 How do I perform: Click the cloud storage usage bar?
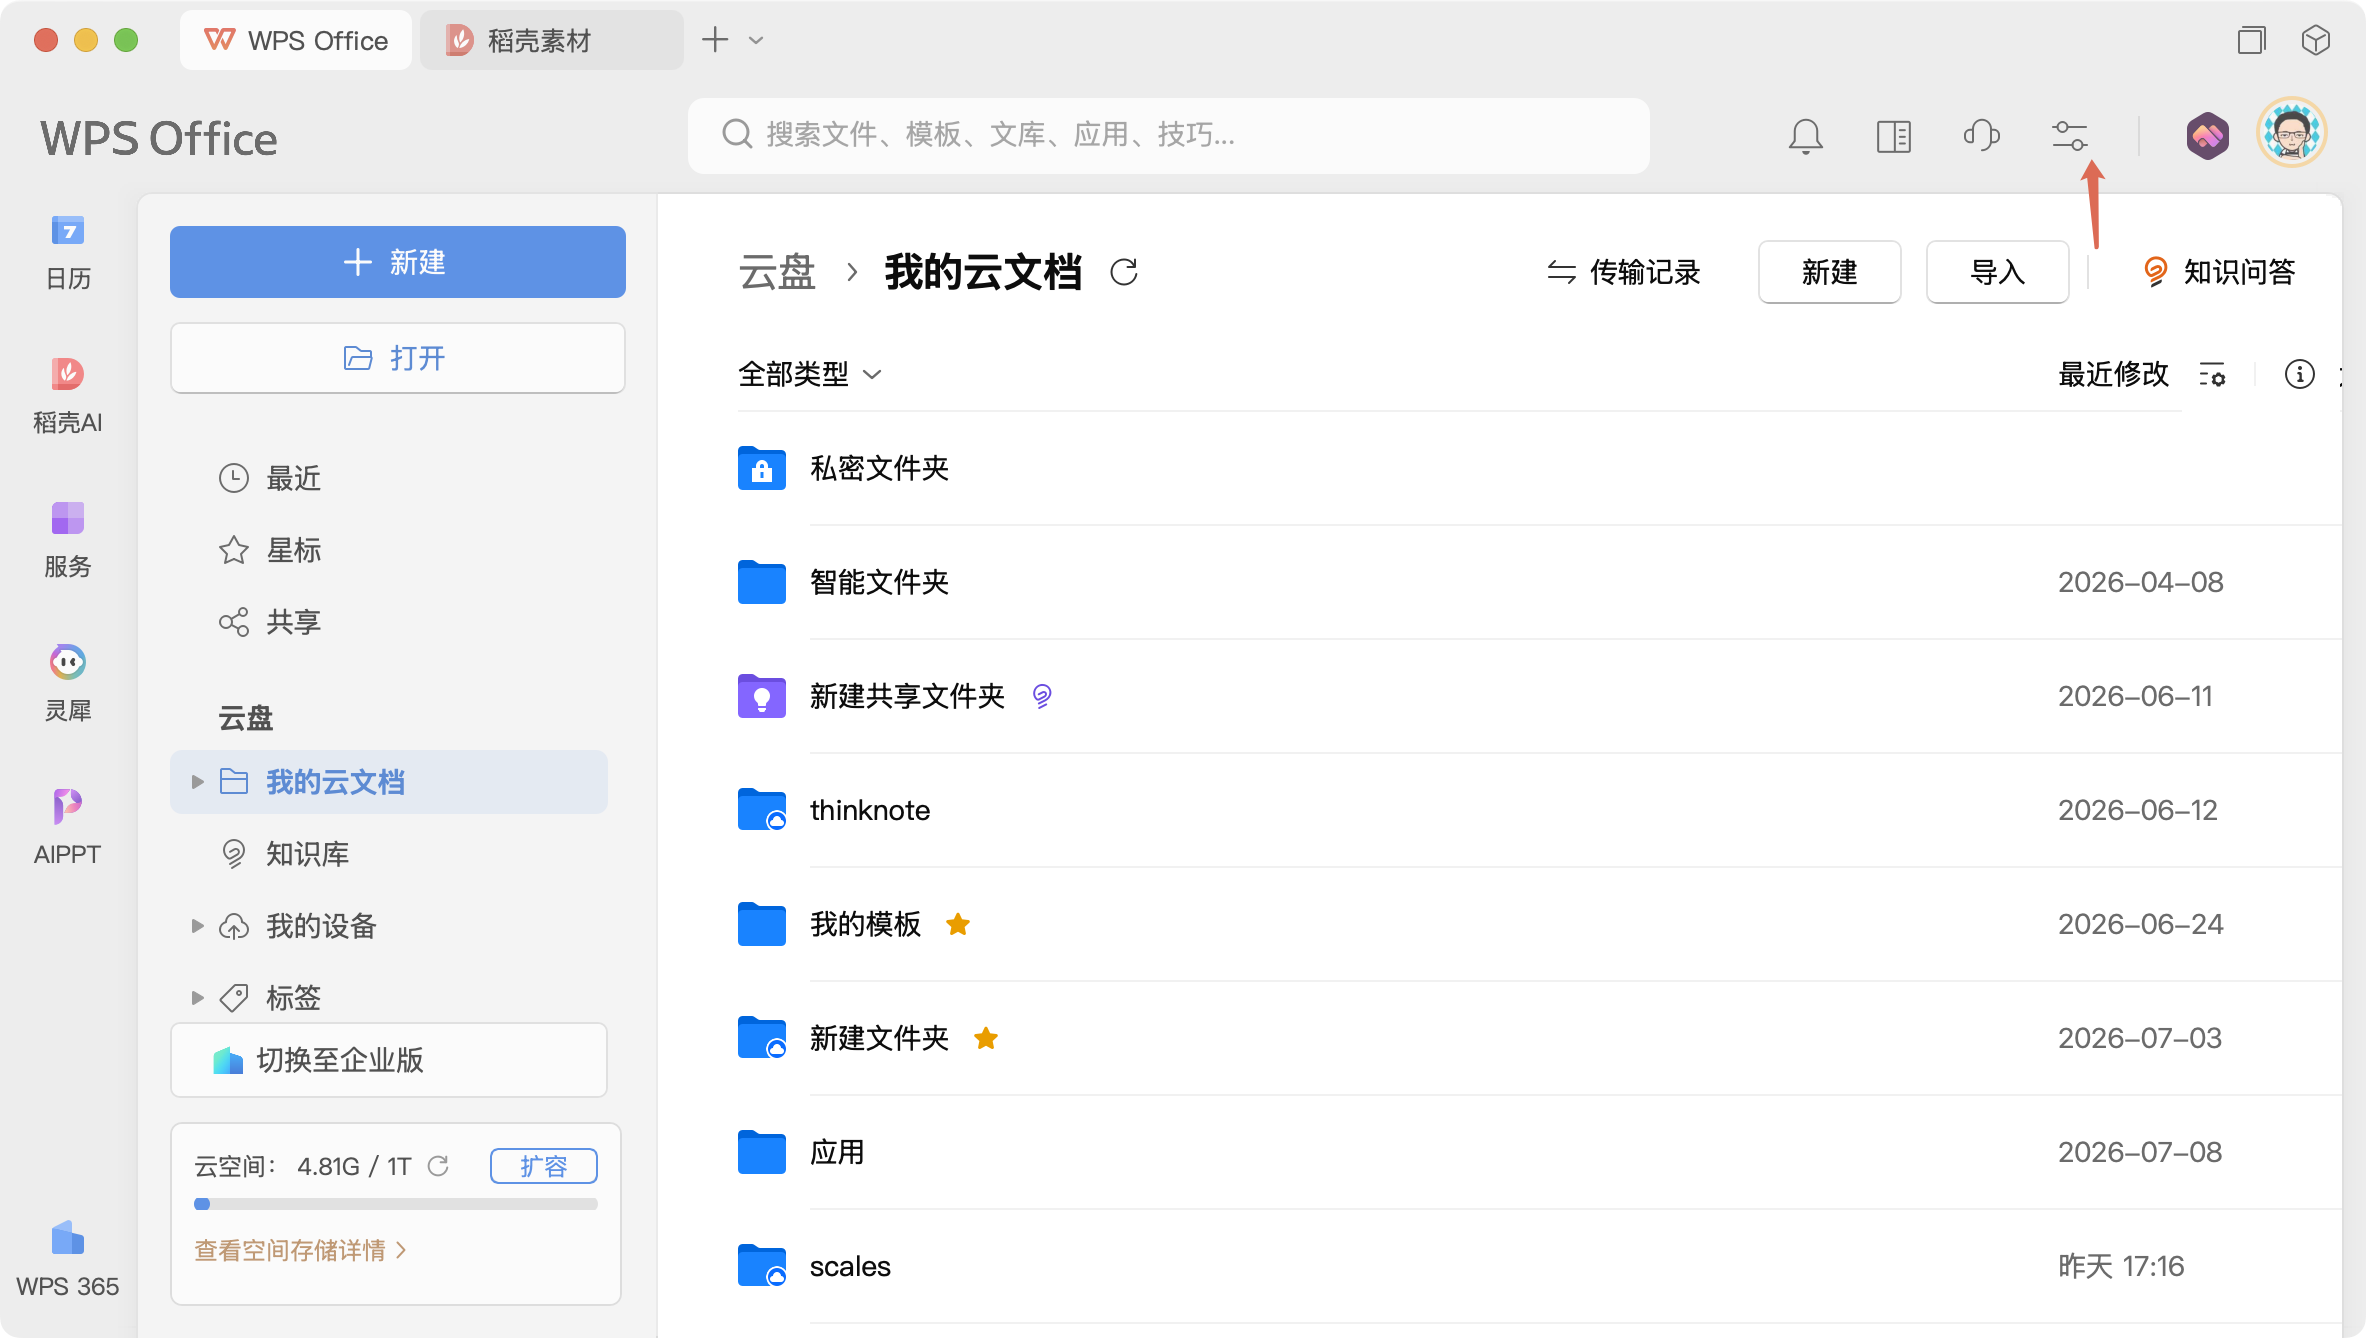tap(396, 1204)
